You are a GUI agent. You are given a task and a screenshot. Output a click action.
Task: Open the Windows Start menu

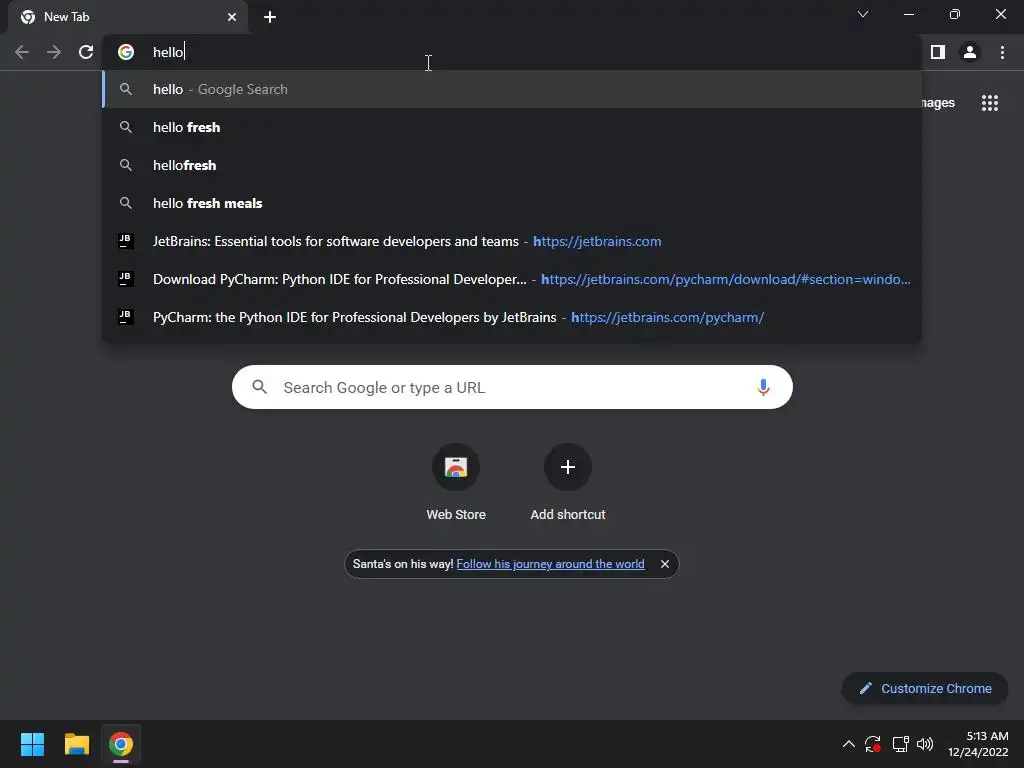click(32, 744)
